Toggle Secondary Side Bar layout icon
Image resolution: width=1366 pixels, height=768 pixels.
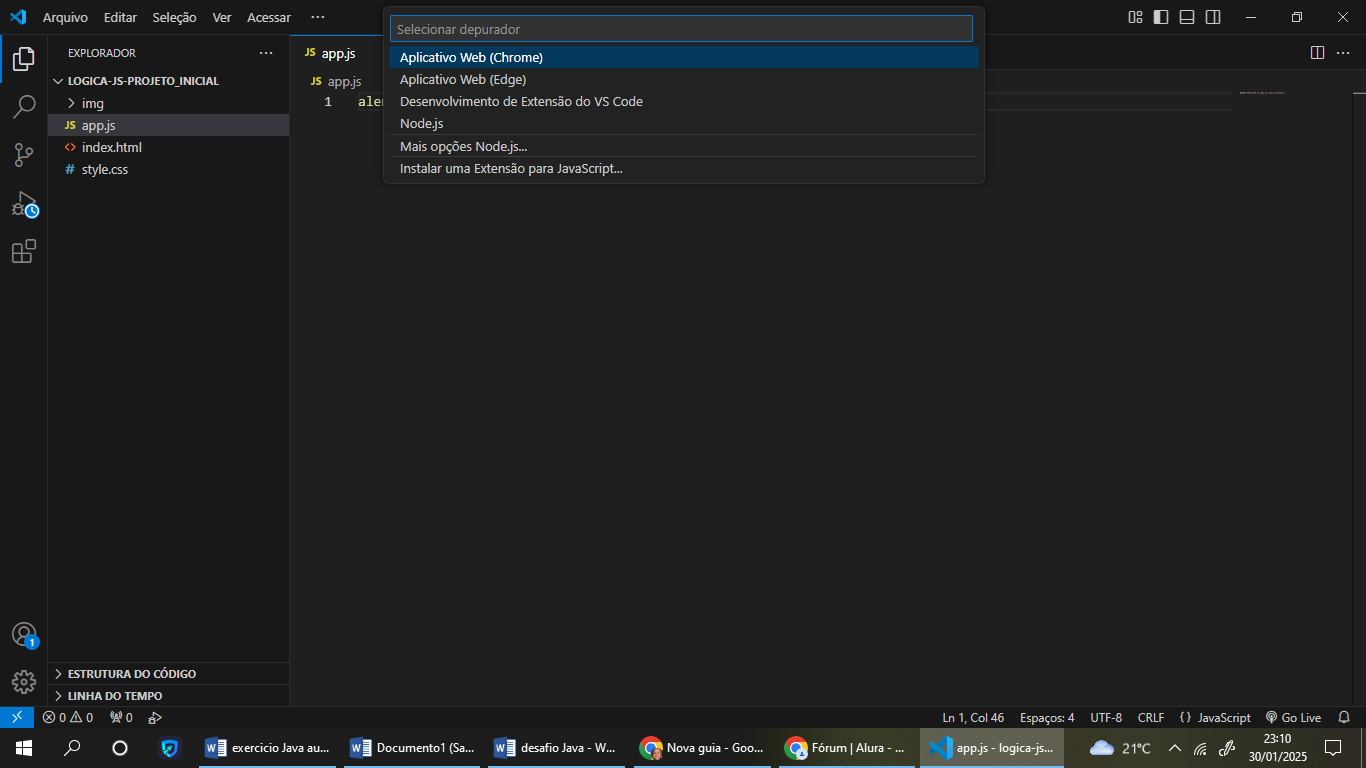pos(1213,17)
